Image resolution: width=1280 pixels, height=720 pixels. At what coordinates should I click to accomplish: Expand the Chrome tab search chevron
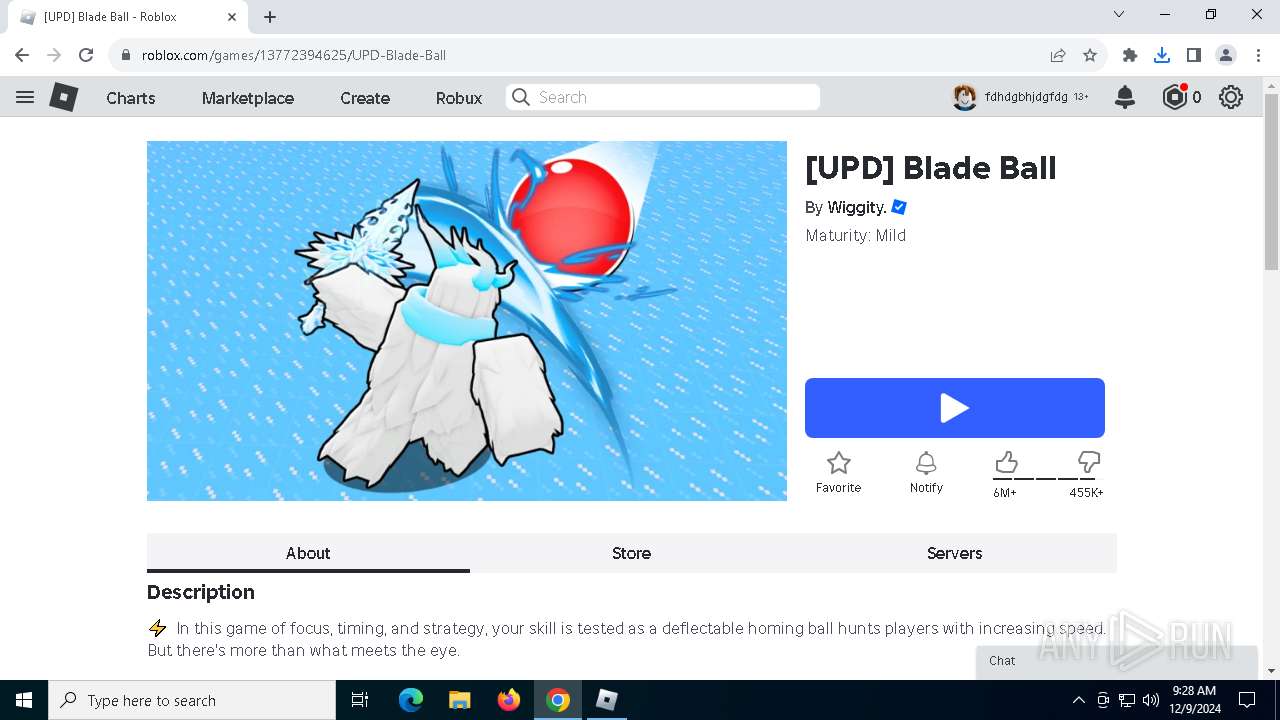tap(1119, 14)
